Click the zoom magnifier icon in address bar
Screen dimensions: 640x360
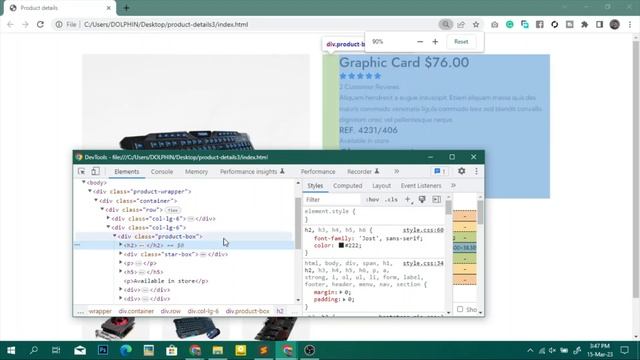click(x=446, y=24)
